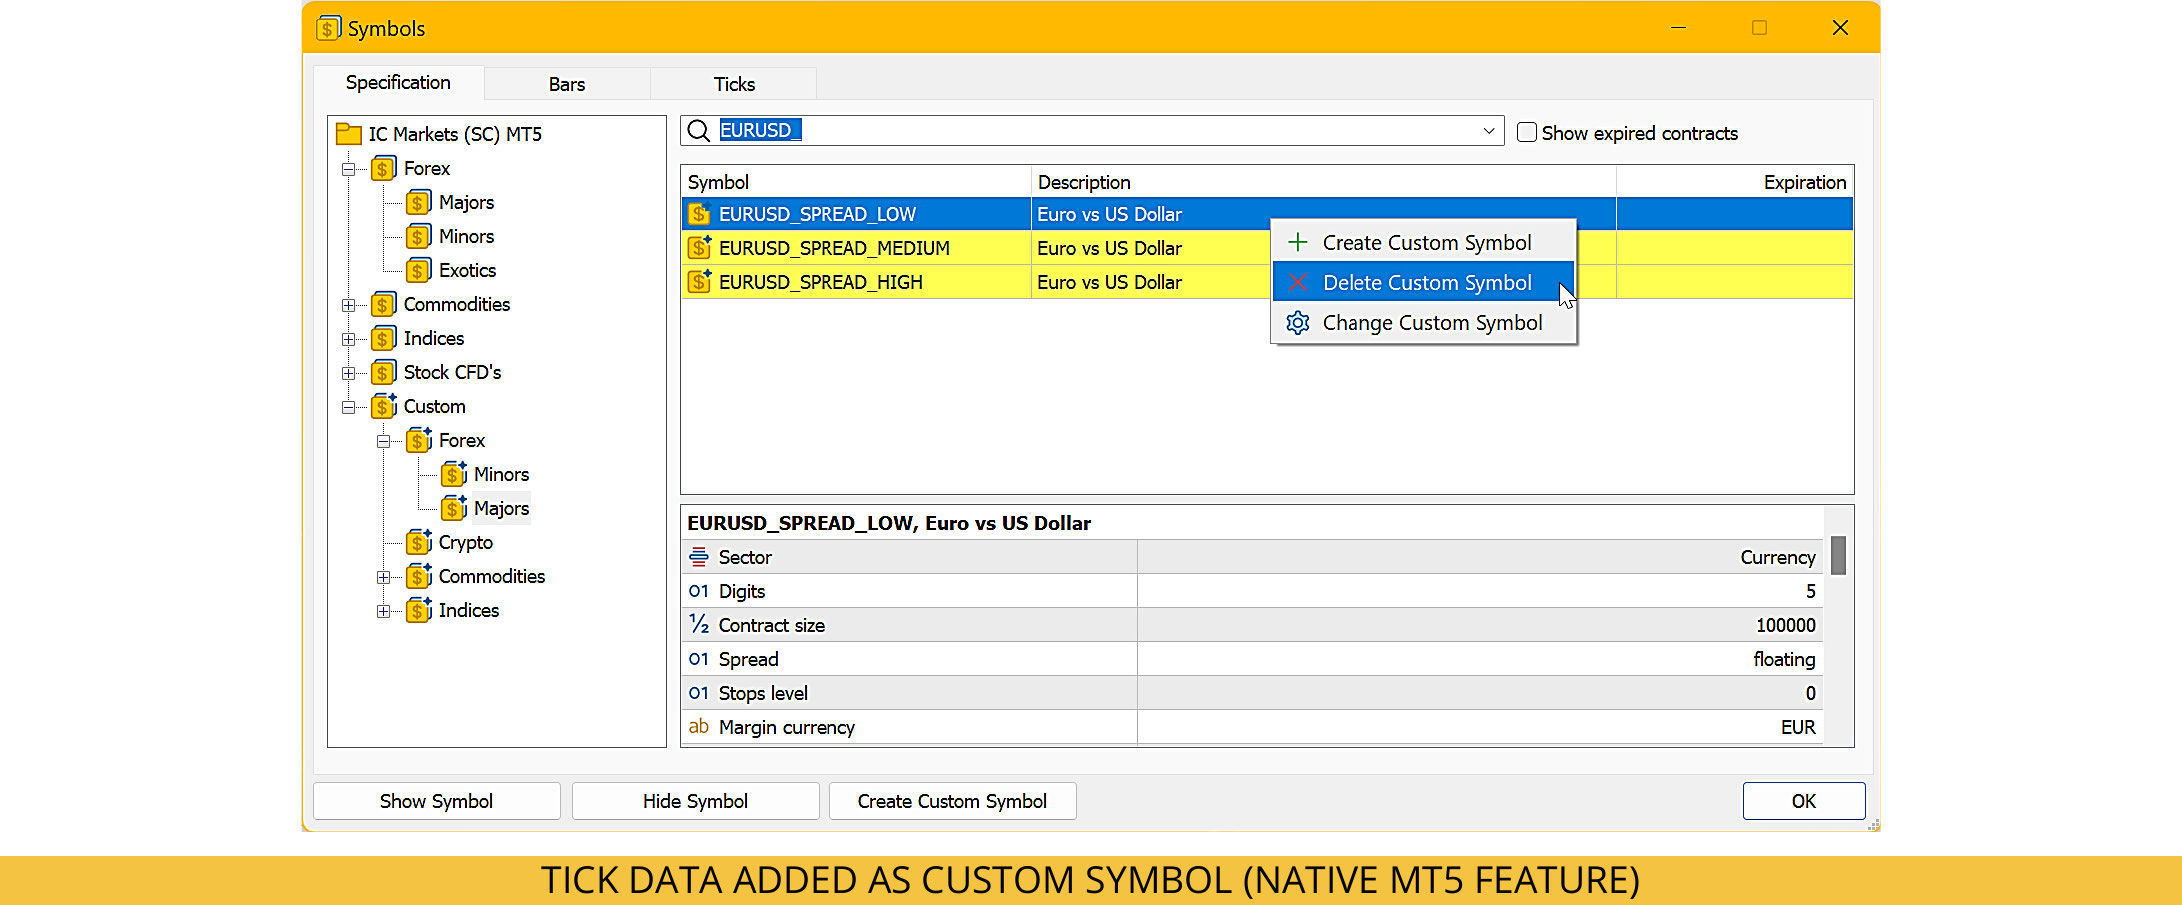Switch to the Bars tab
The height and width of the screenshot is (905, 2182).
pos(567,84)
